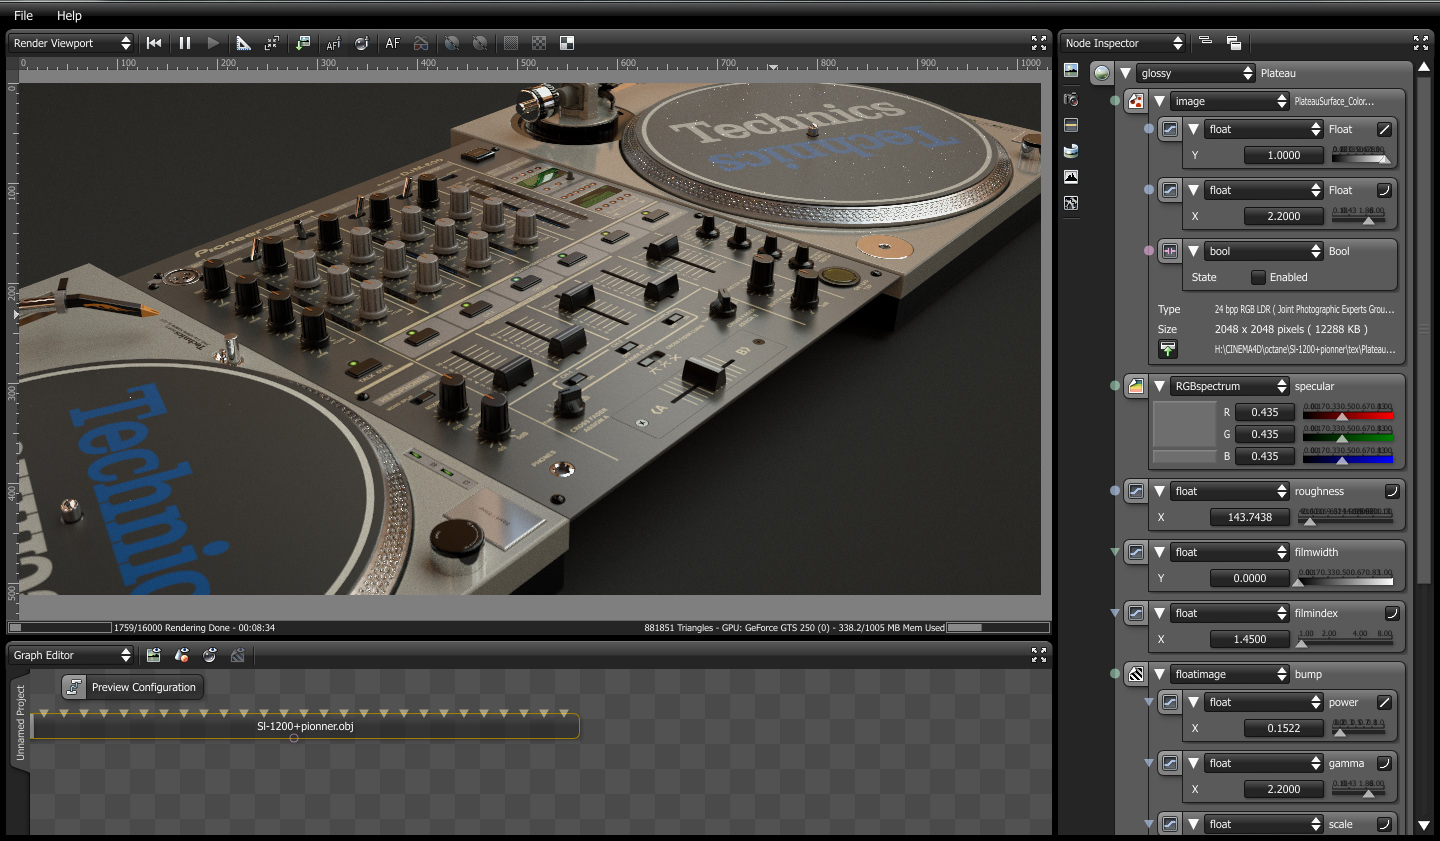Restart the render with the rewind button
The width and height of the screenshot is (1440, 841).
(x=154, y=43)
